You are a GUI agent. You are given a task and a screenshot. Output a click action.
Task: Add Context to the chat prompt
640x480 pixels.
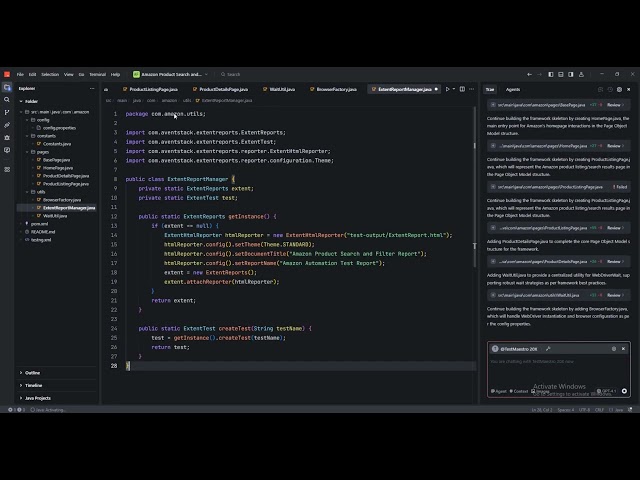coord(518,391)
